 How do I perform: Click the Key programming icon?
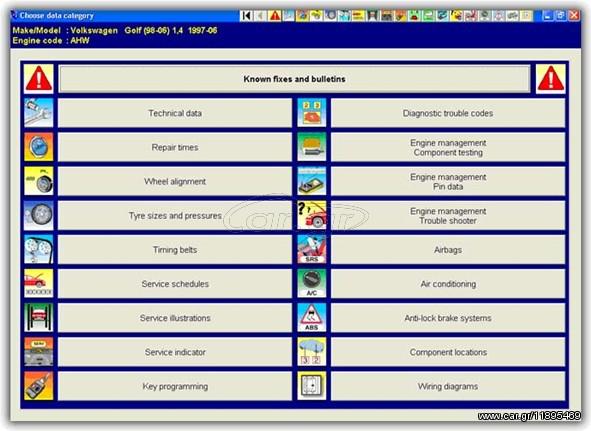(x=38, y=386)
